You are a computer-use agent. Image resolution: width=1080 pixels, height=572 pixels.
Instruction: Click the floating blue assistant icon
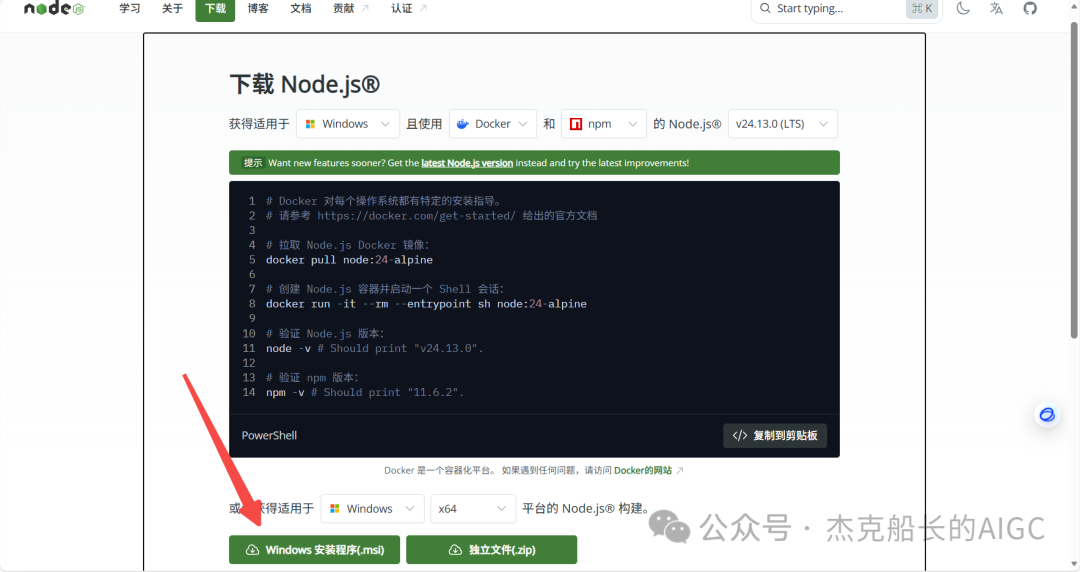(1047, 414)
